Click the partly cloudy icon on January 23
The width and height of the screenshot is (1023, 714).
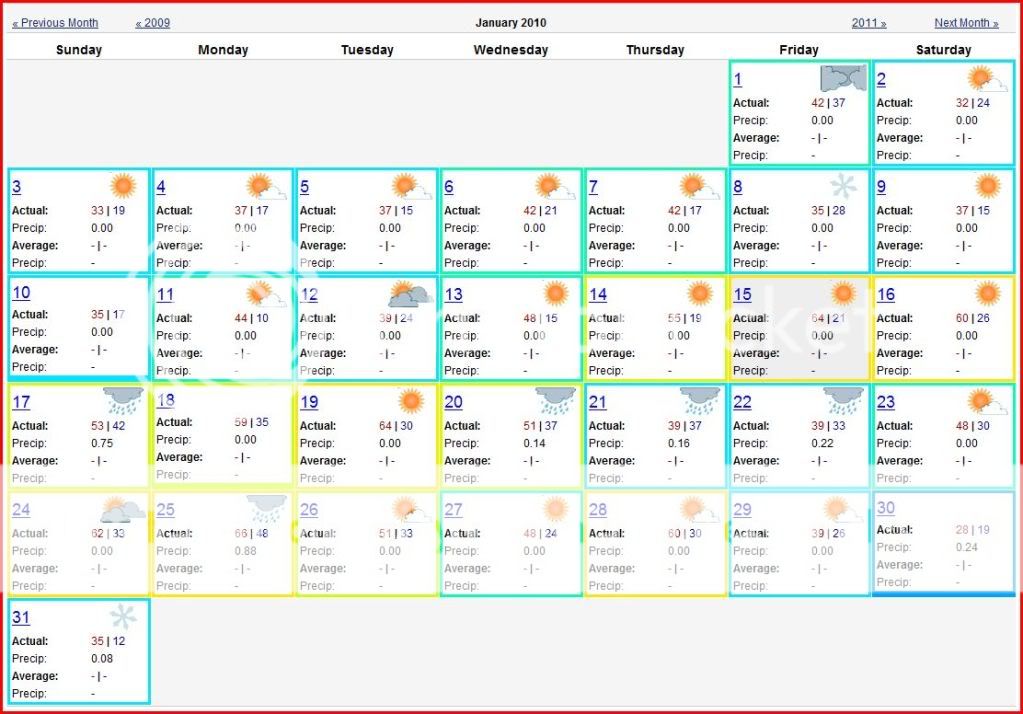(x=986, y=401)
